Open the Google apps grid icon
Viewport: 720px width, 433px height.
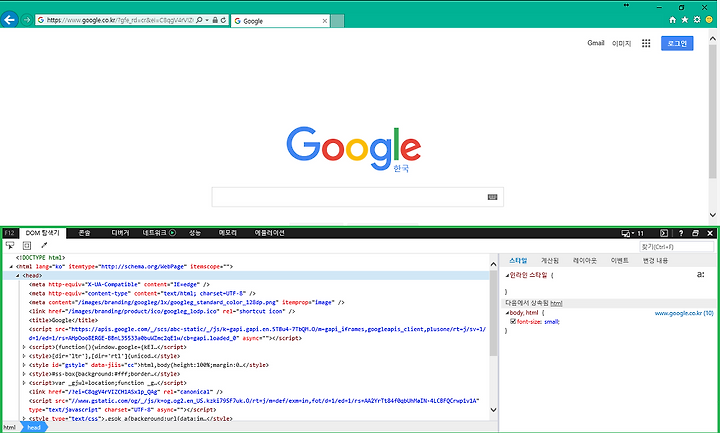click(646, 43)
